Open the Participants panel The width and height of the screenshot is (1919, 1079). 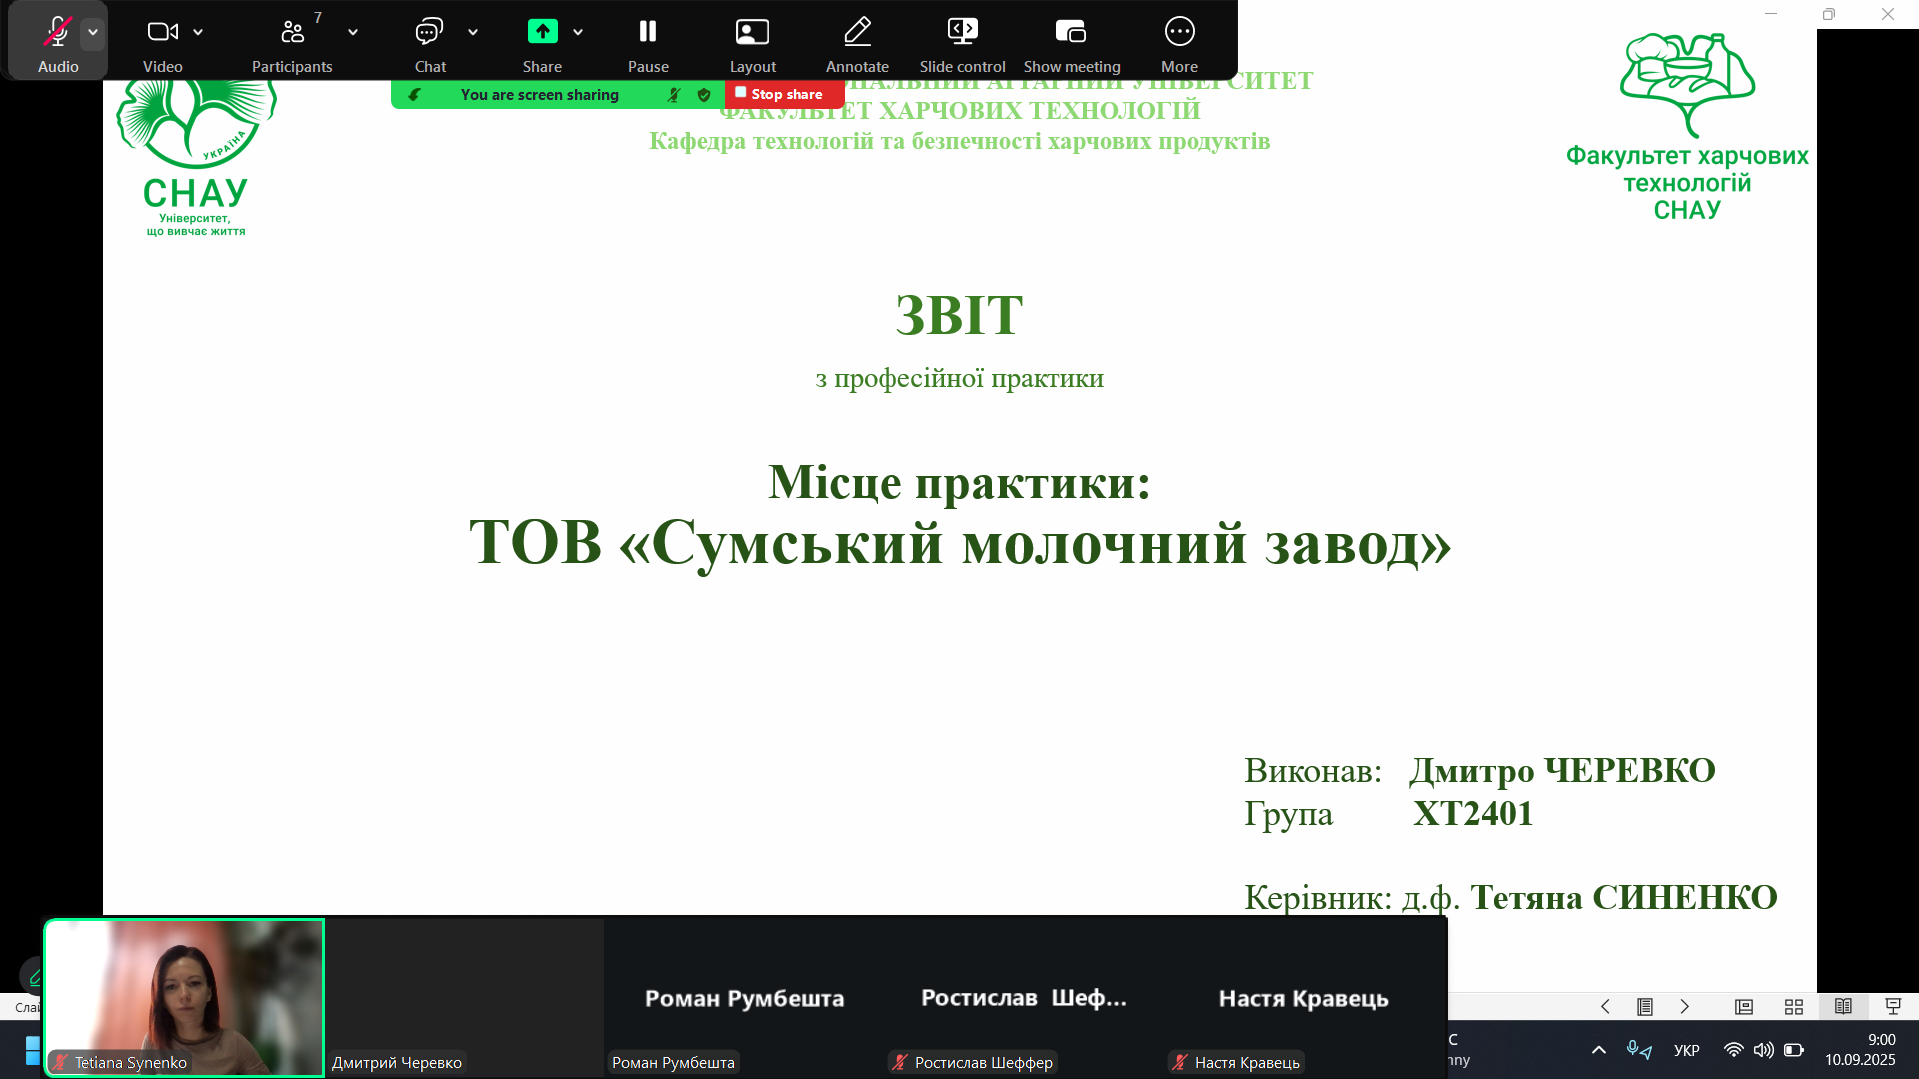pyautogui.click(x=292, y=42)
